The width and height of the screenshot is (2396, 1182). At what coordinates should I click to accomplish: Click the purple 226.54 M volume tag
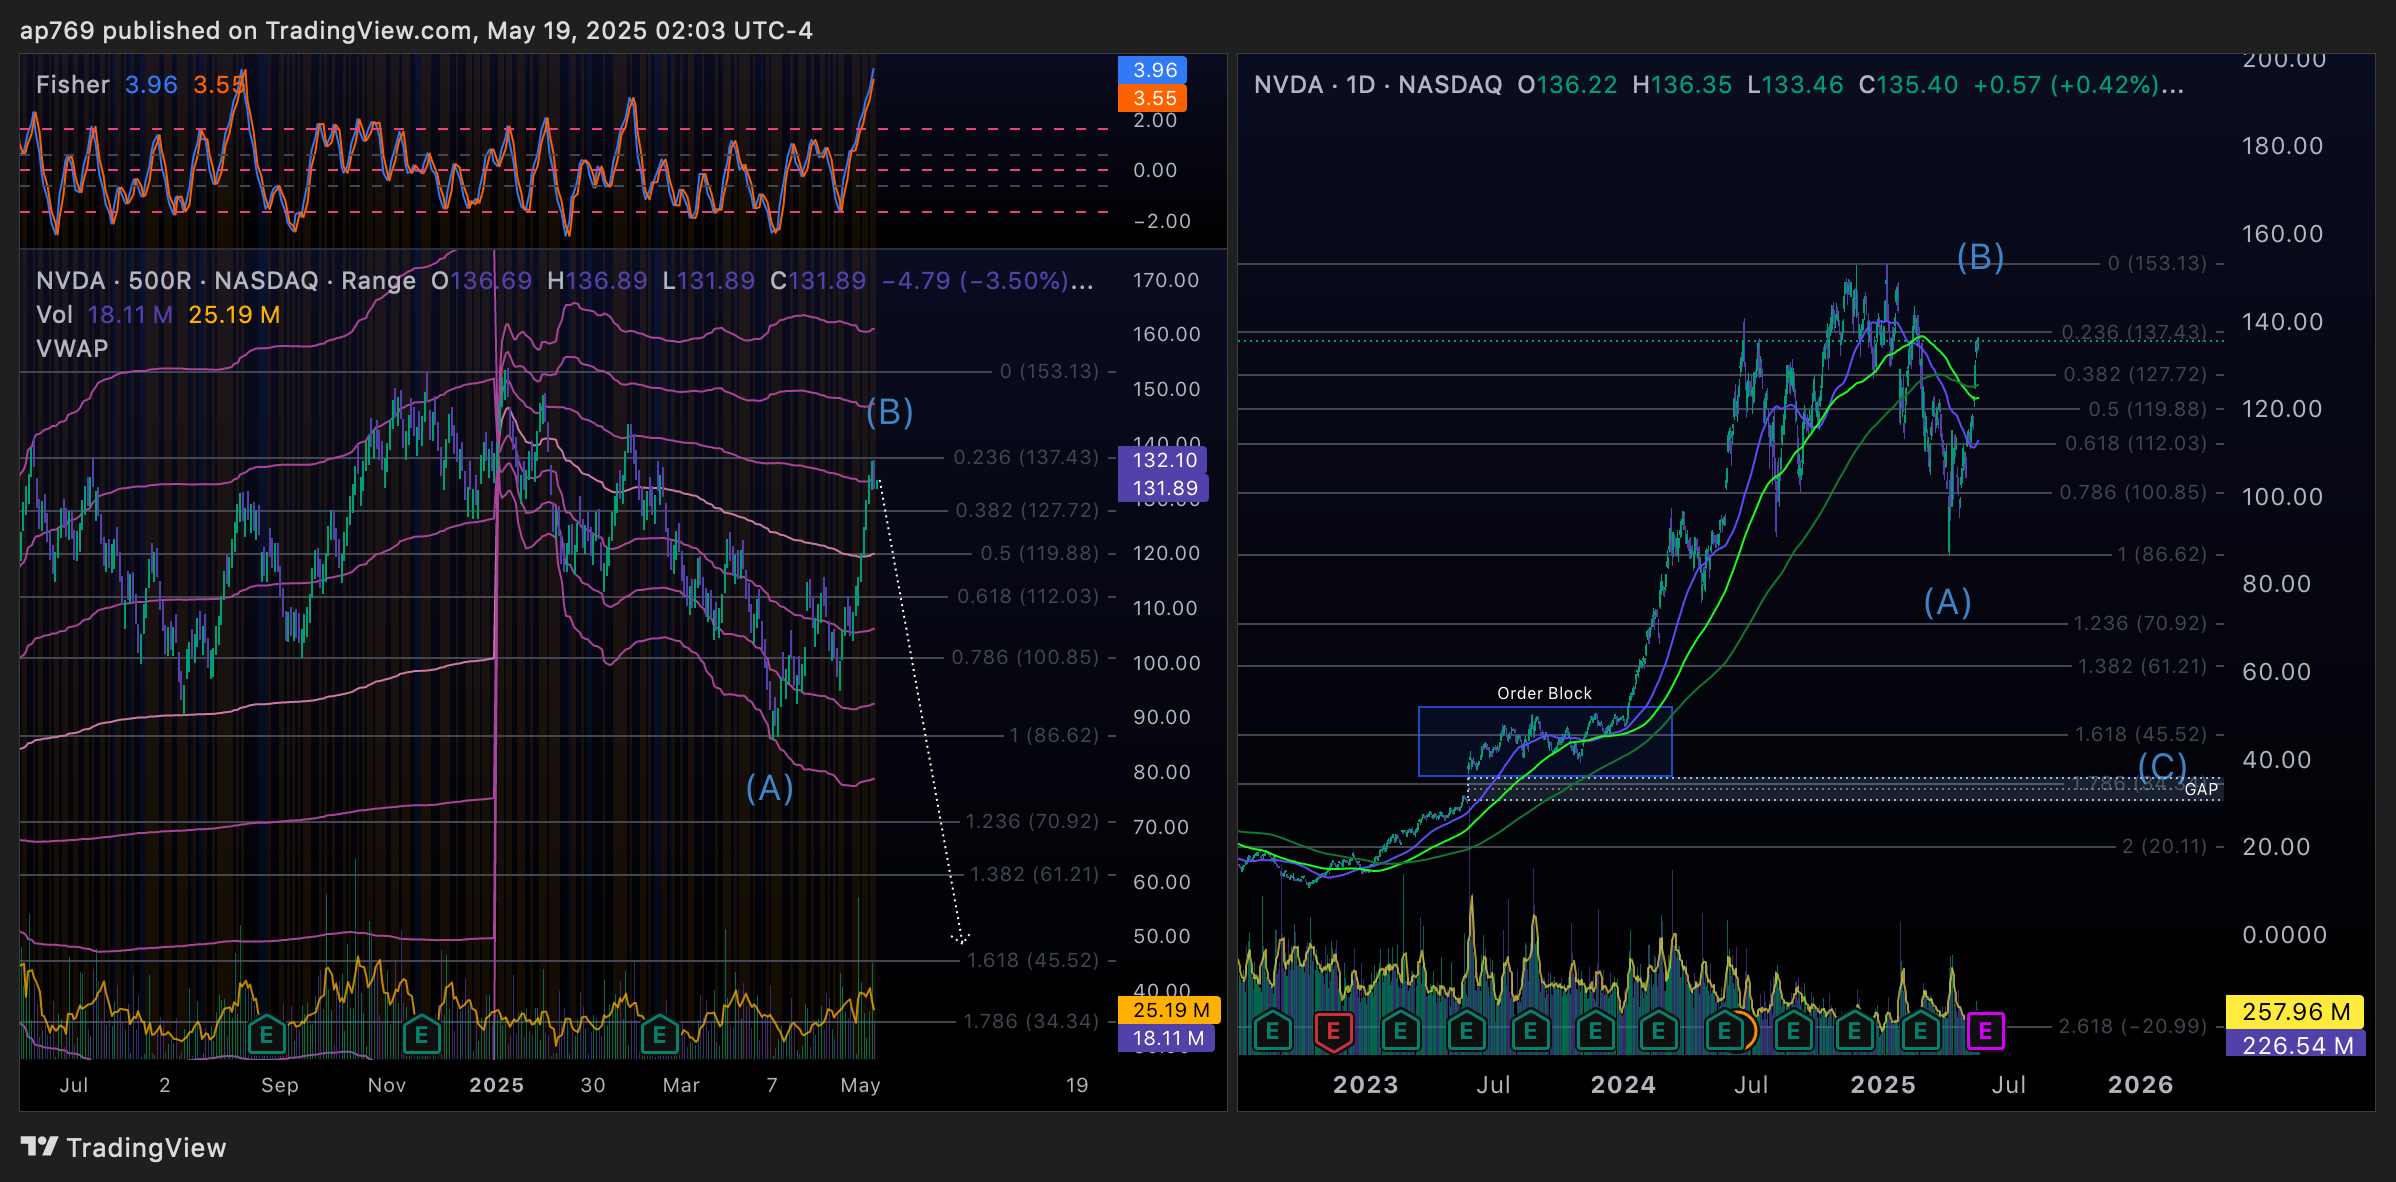(2295, 1045)
